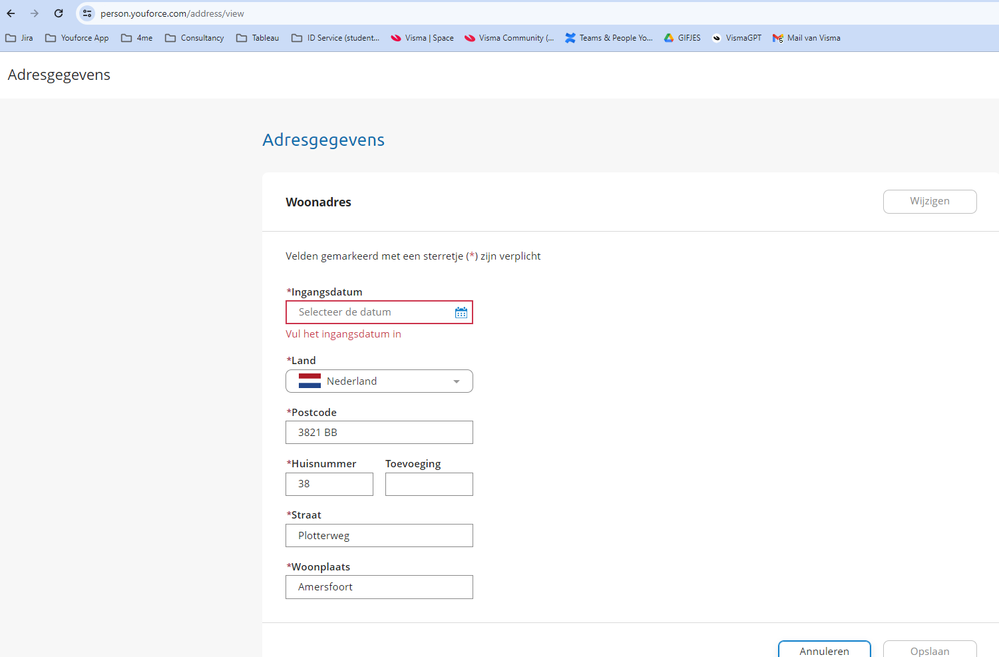This screenshot has width=999, height=657.
Task: Click the Adresgegevens page header title
Action: pos(59,75)
